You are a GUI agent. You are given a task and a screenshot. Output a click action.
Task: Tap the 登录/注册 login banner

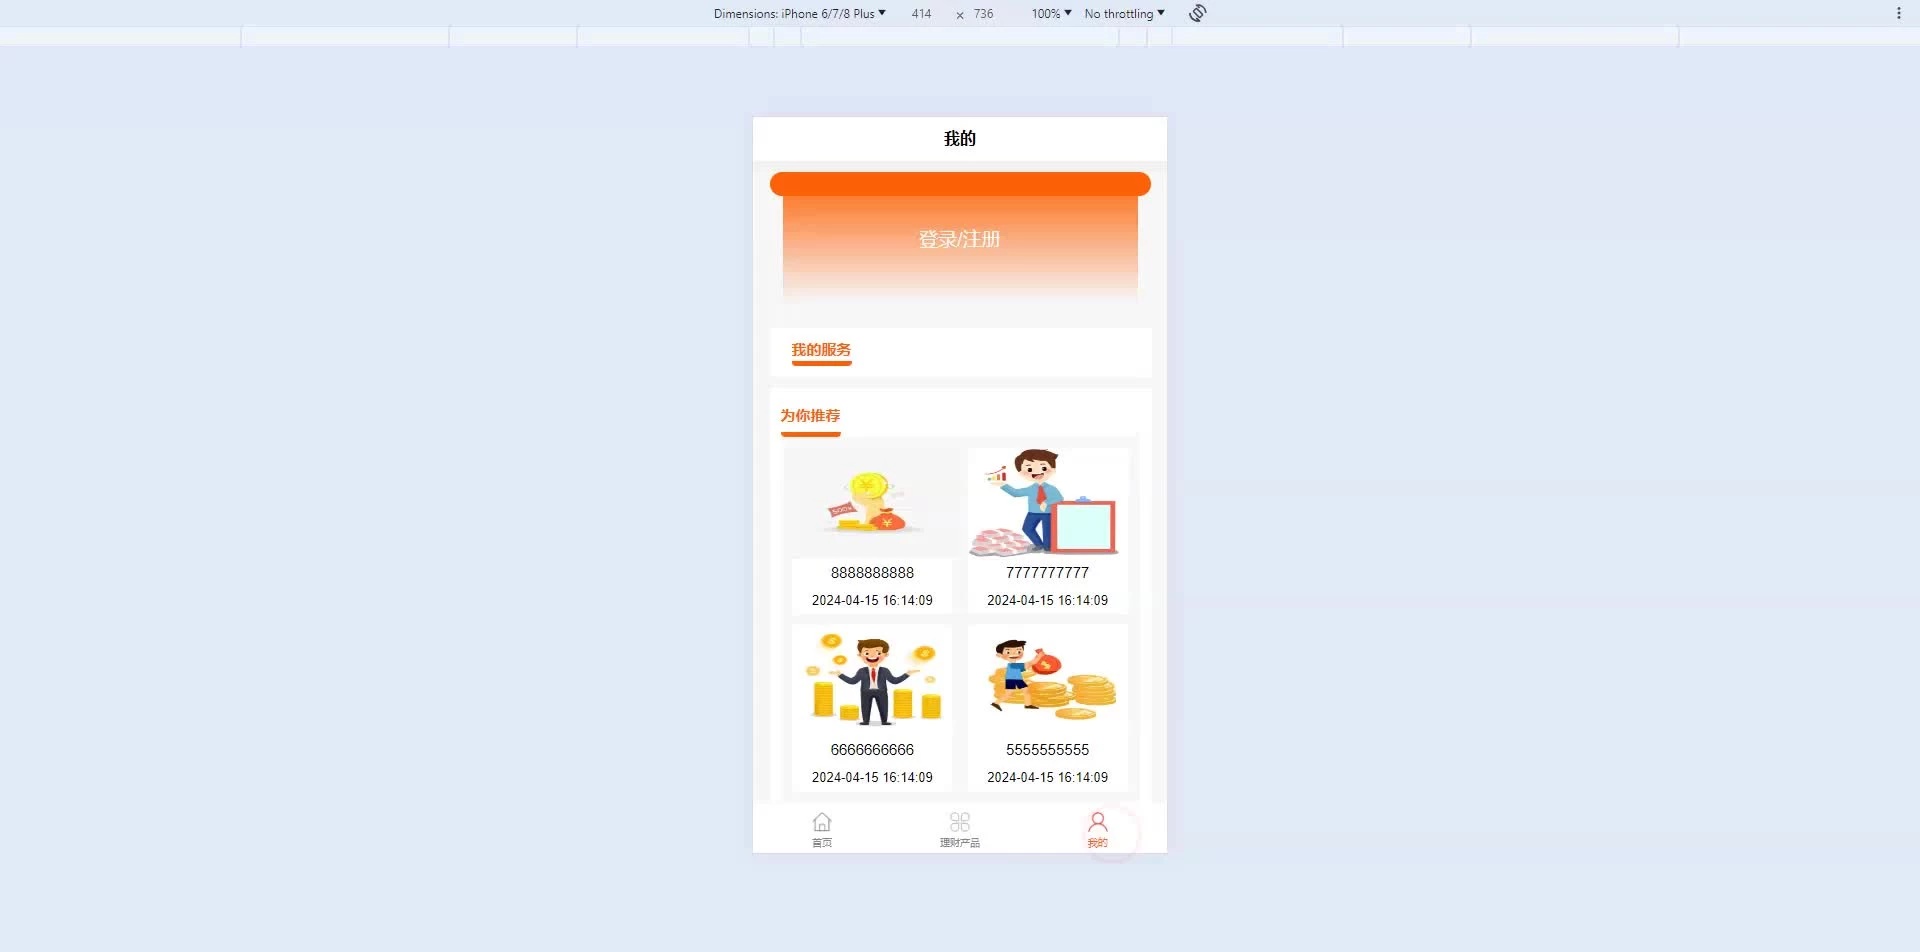[x=960, y=239]
